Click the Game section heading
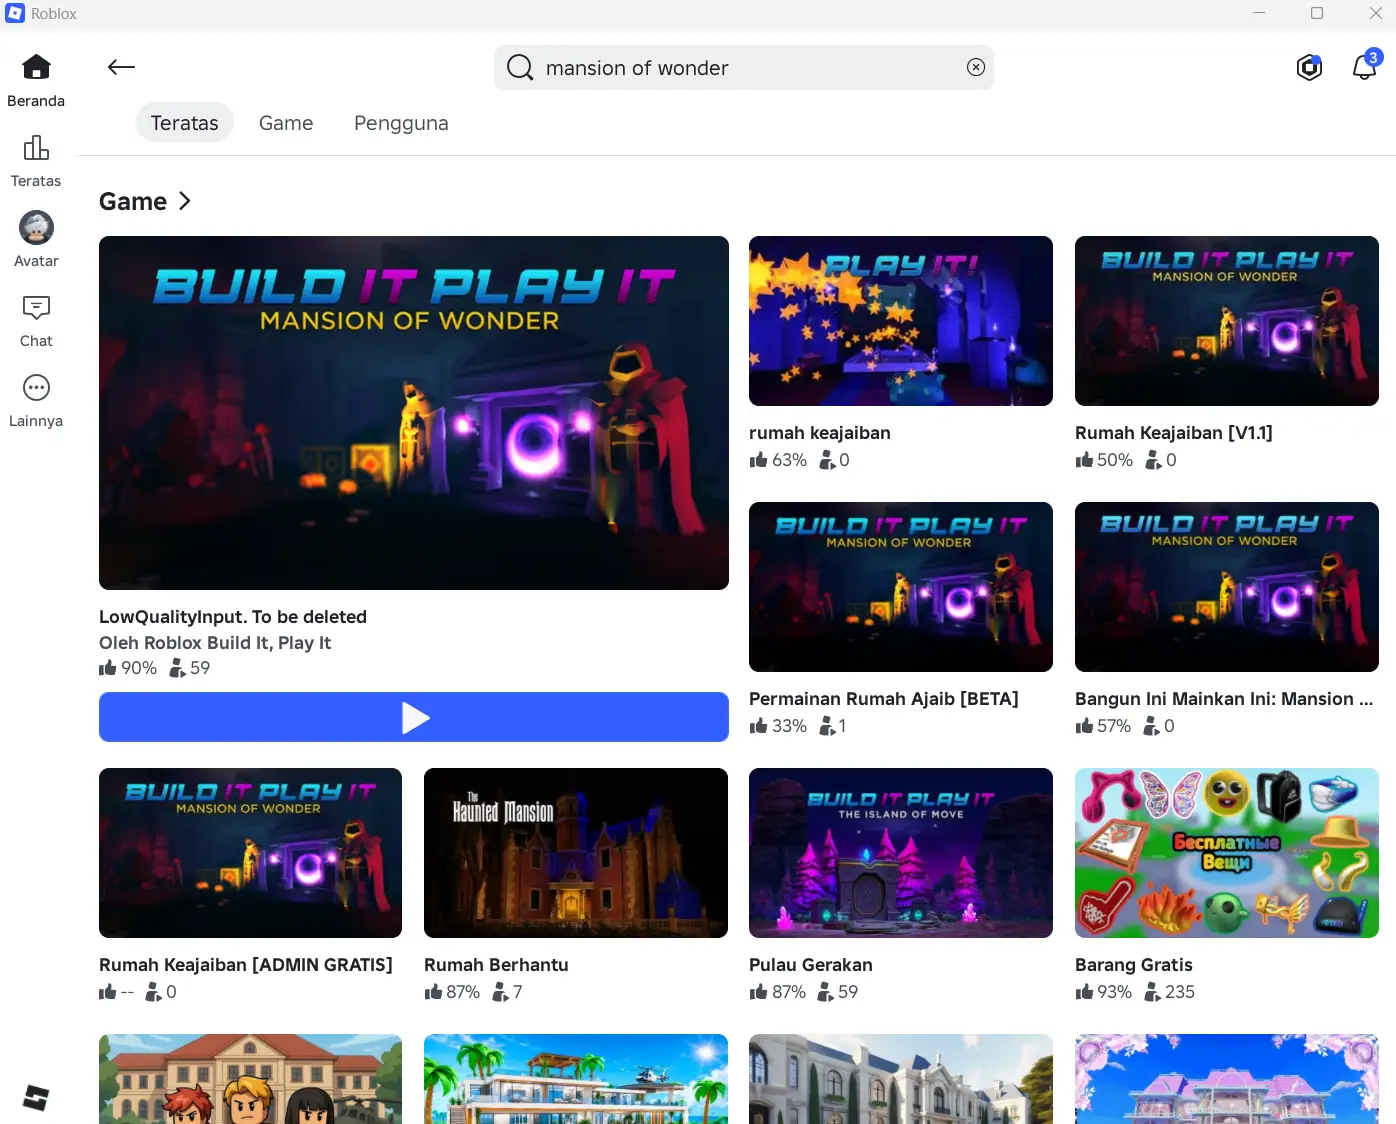The width and height of the screenshot is (1396, 1124). [x=133, y=201]
